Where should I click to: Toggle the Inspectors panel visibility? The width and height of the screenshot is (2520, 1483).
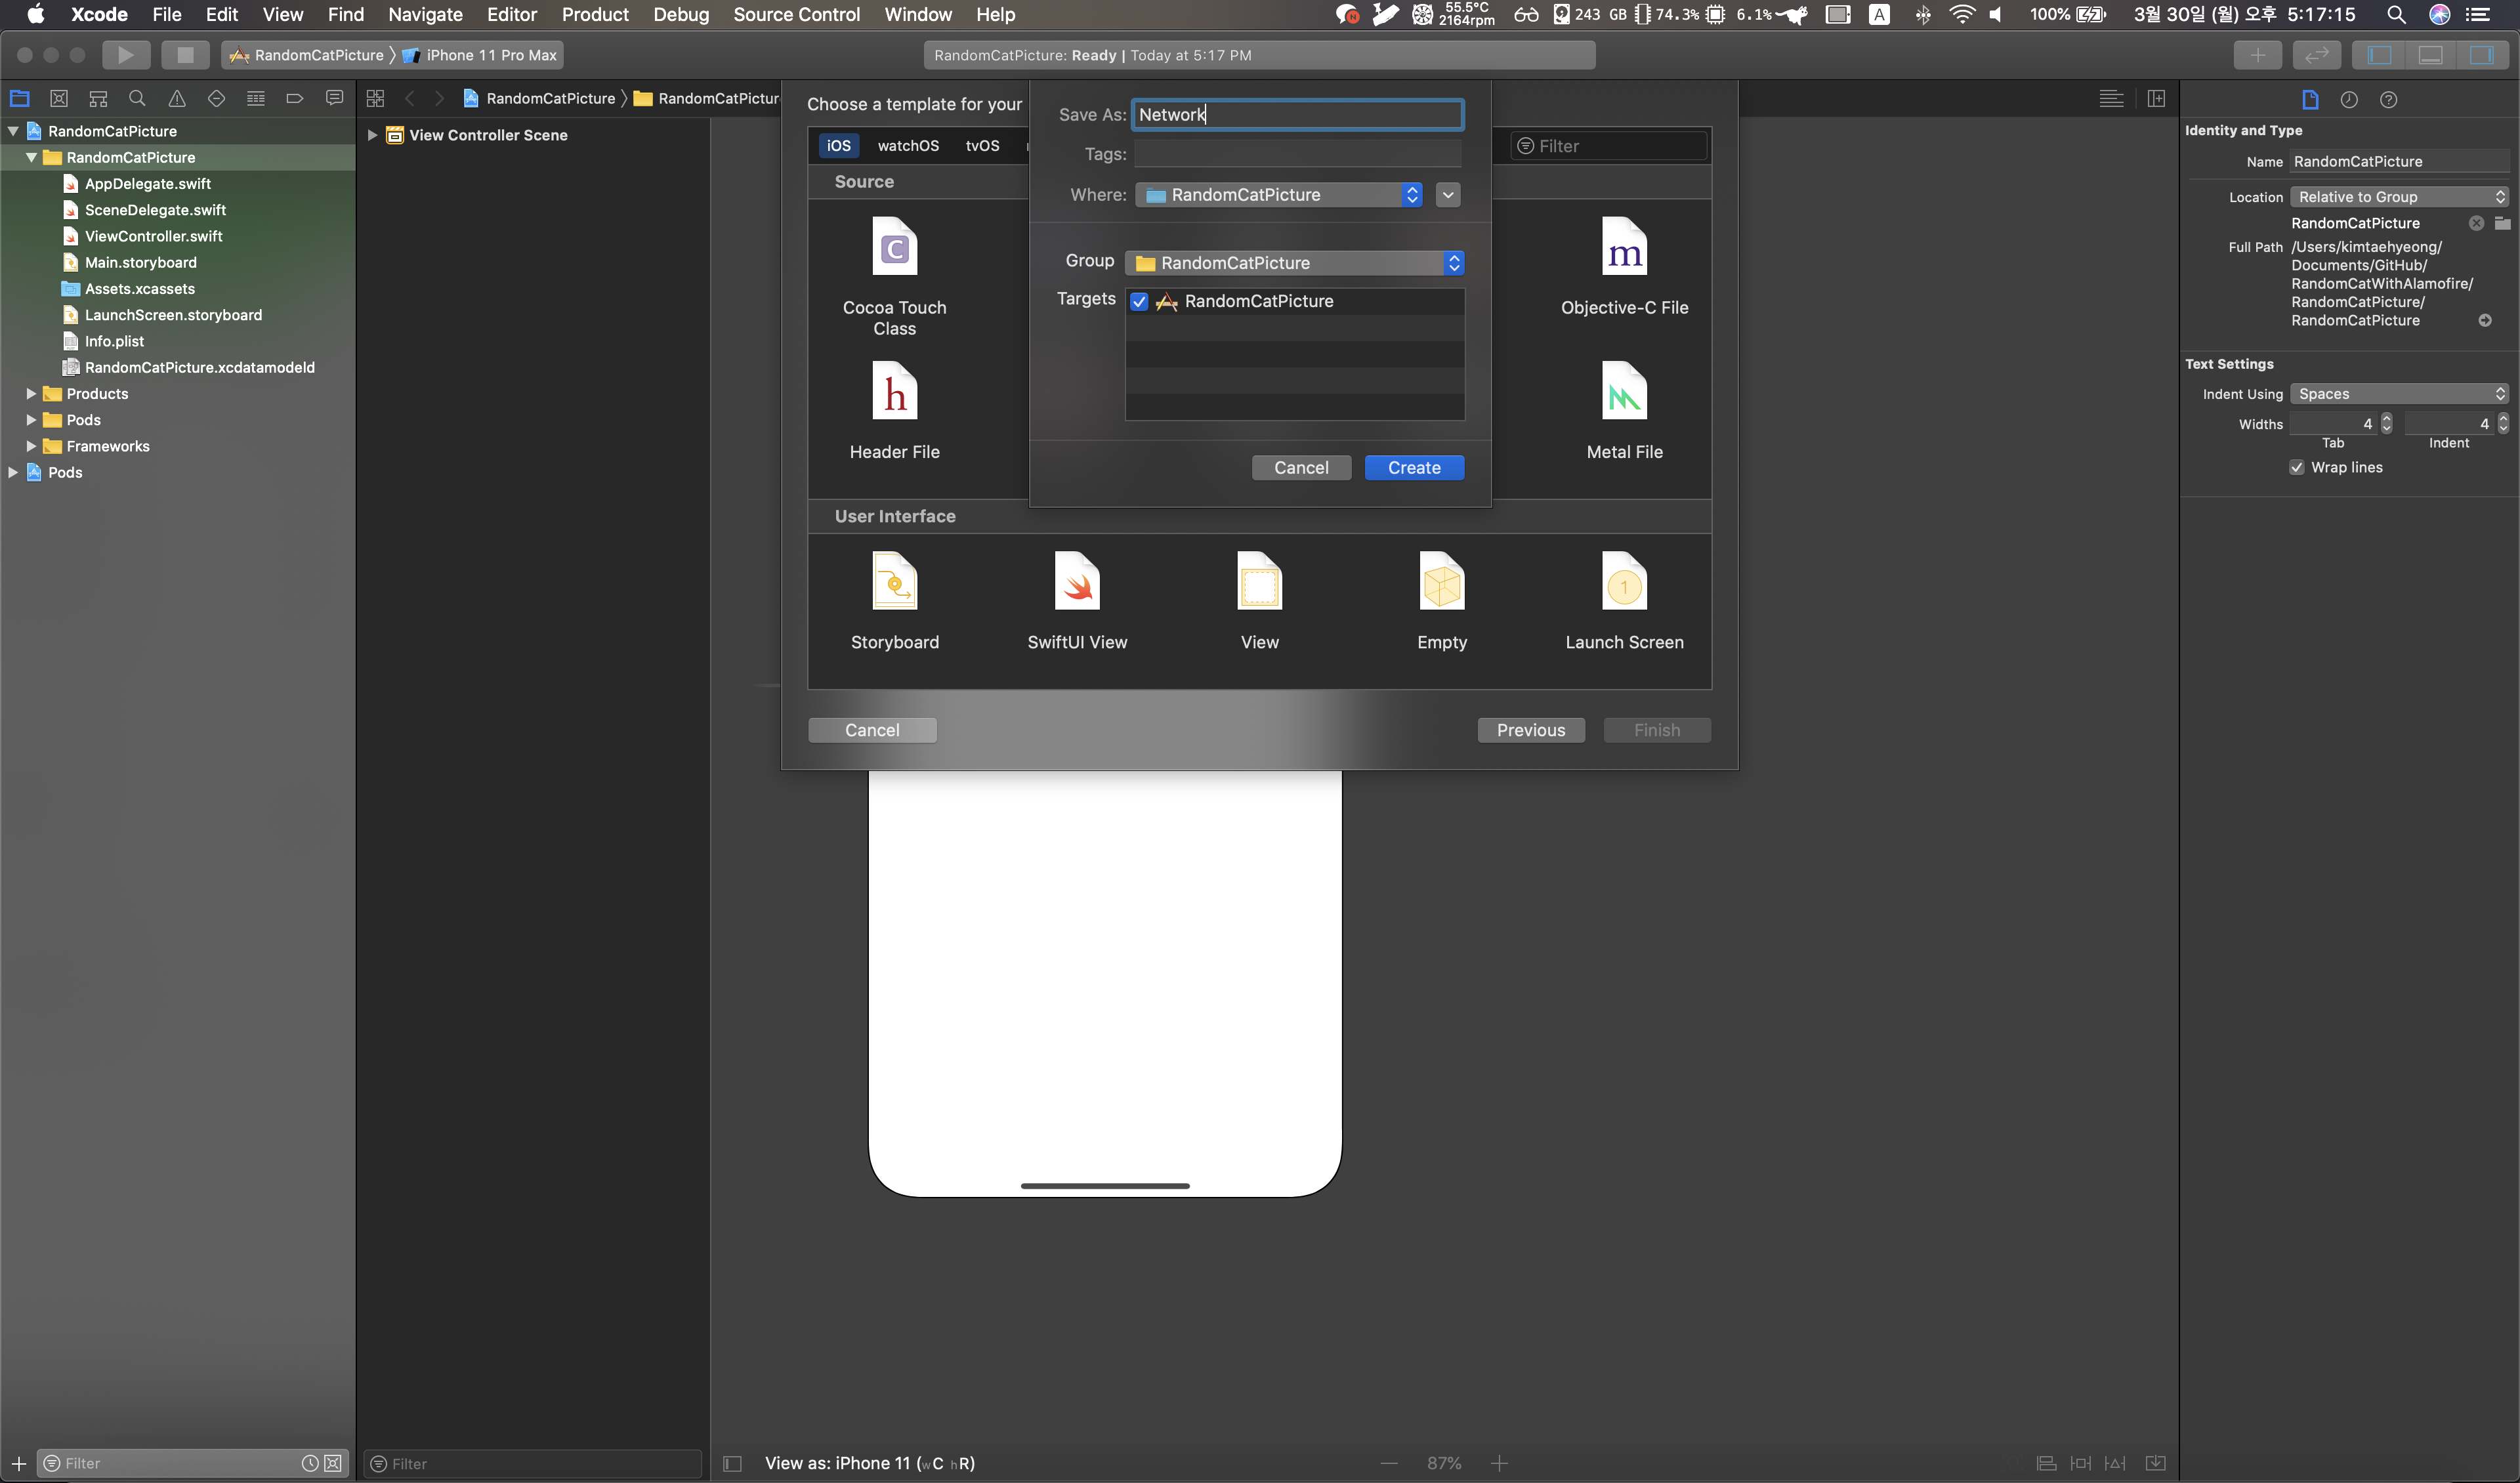pos(2482,55)
